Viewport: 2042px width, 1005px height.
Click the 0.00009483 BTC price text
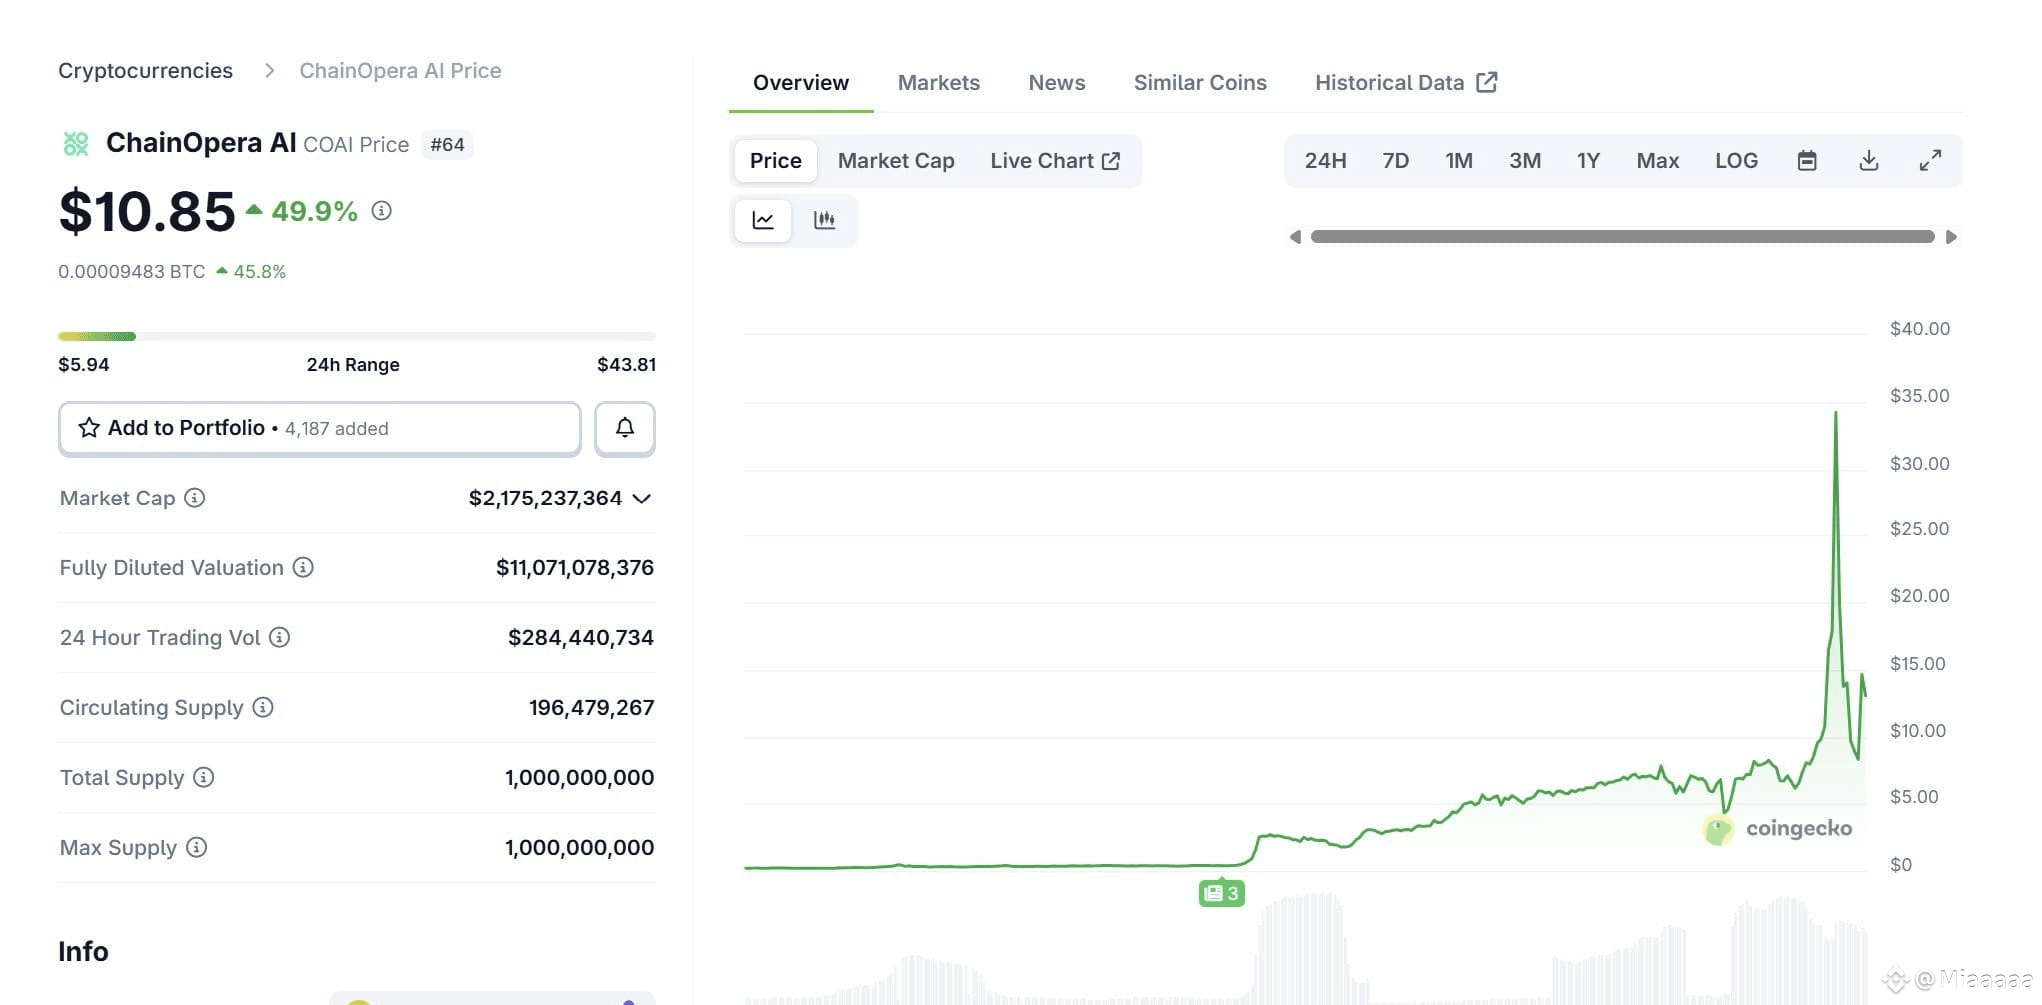(x=131, y=272)
